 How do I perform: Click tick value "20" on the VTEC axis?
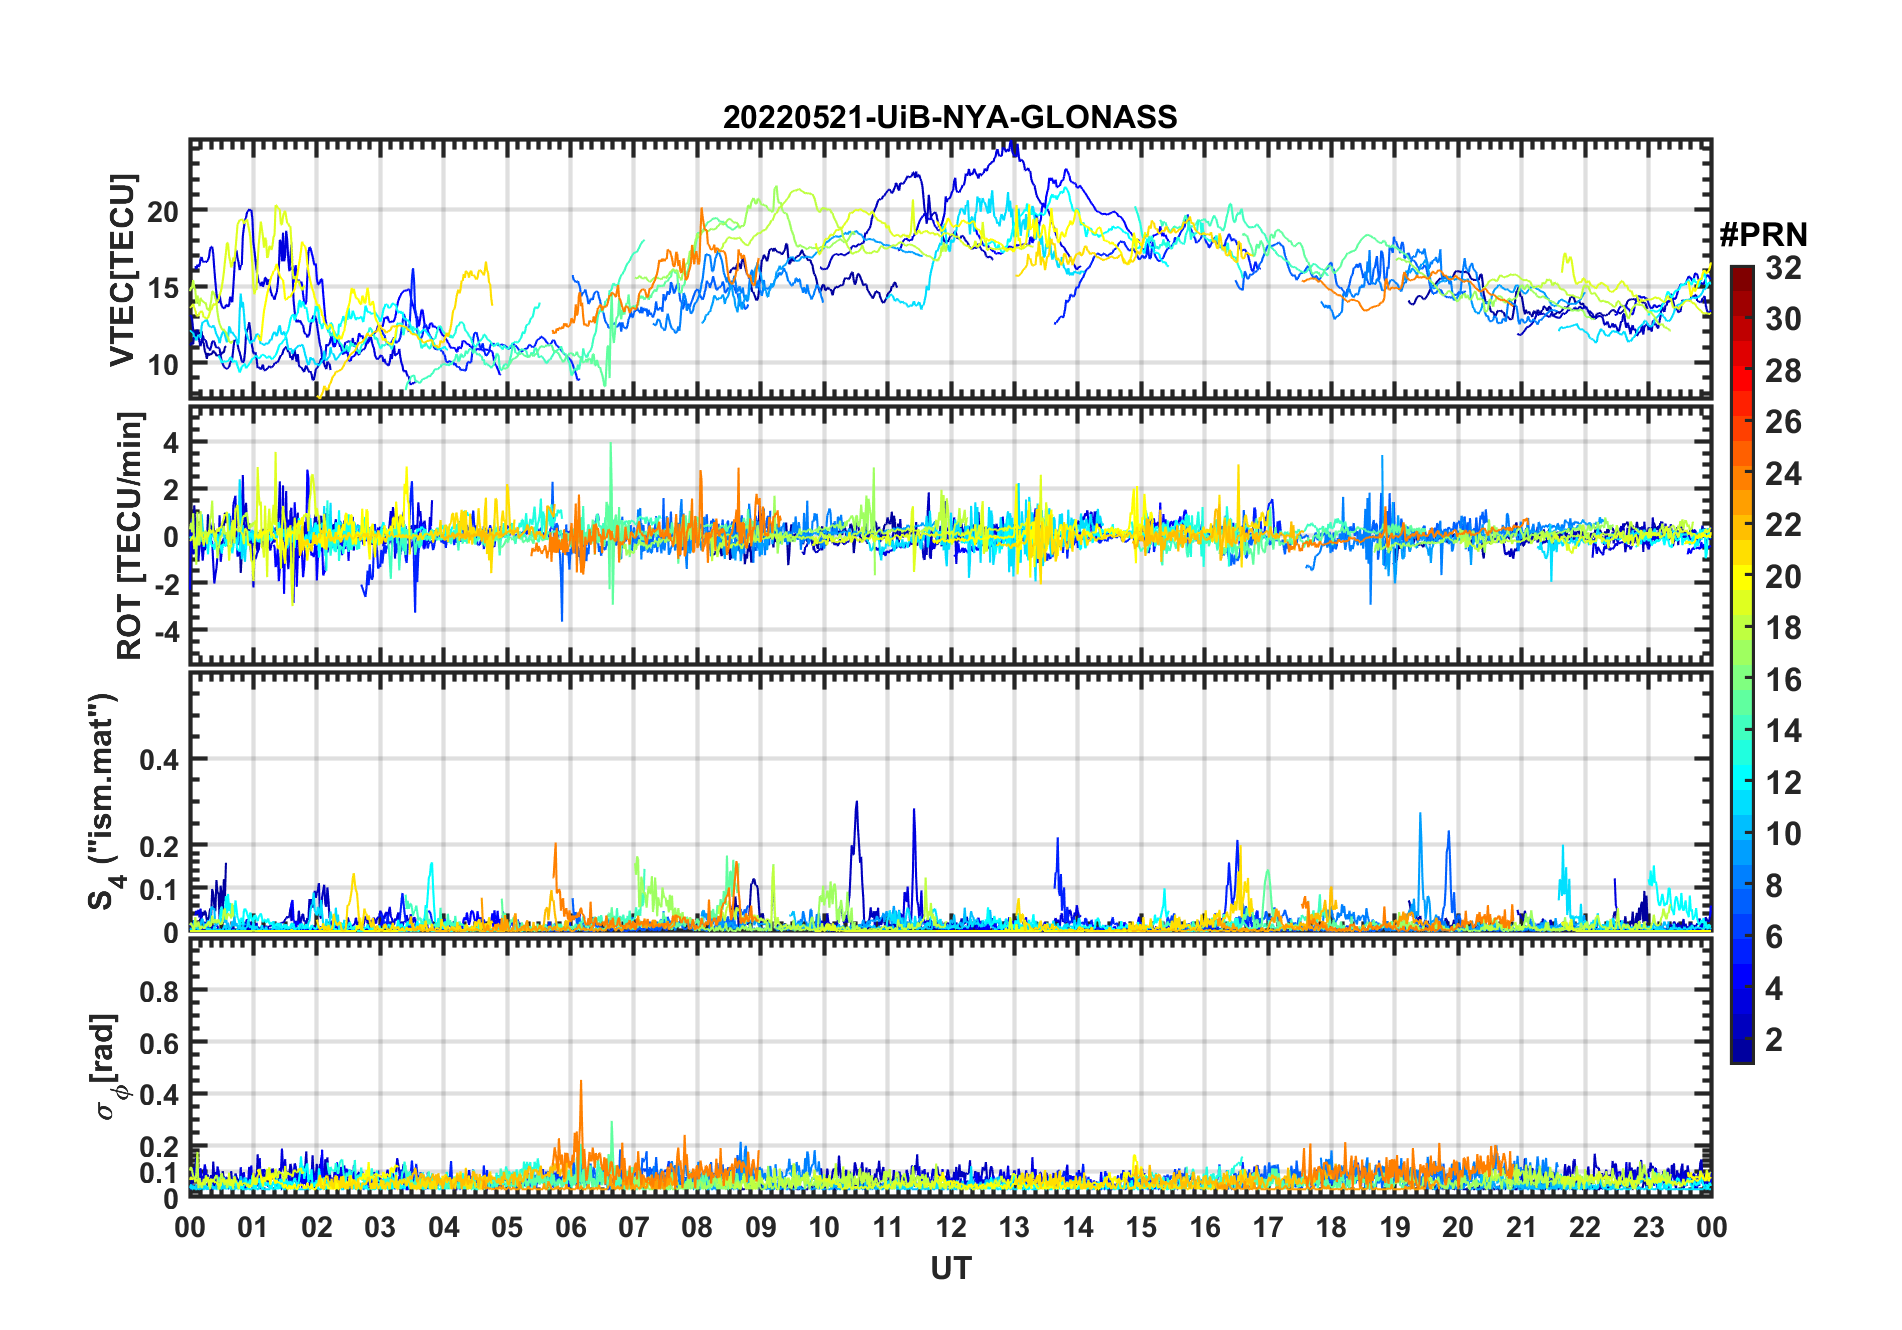[x=164, y=211]
